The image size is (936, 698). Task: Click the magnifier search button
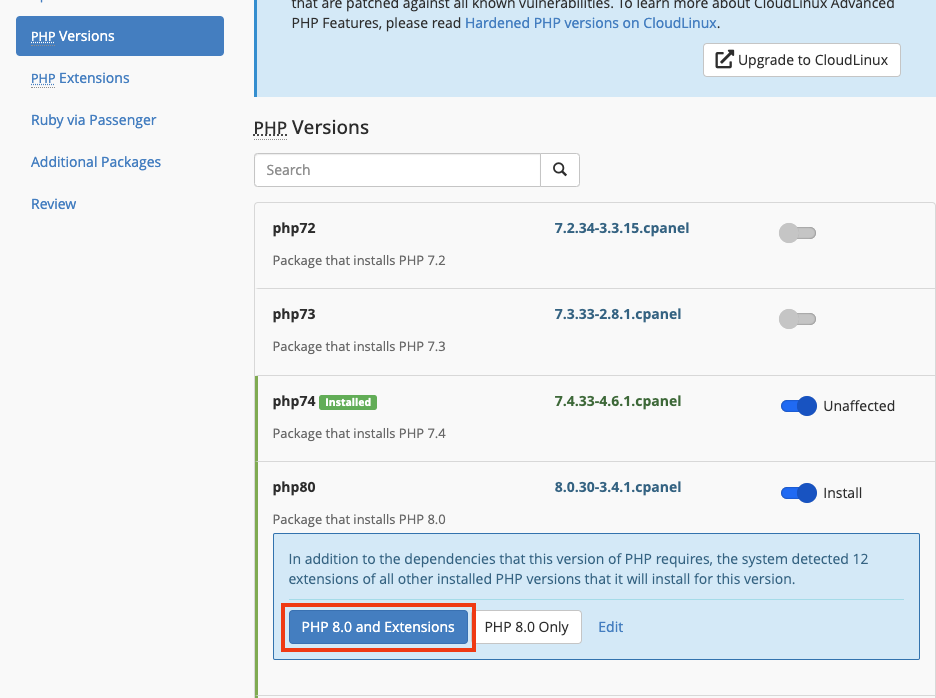coord(560,170)
